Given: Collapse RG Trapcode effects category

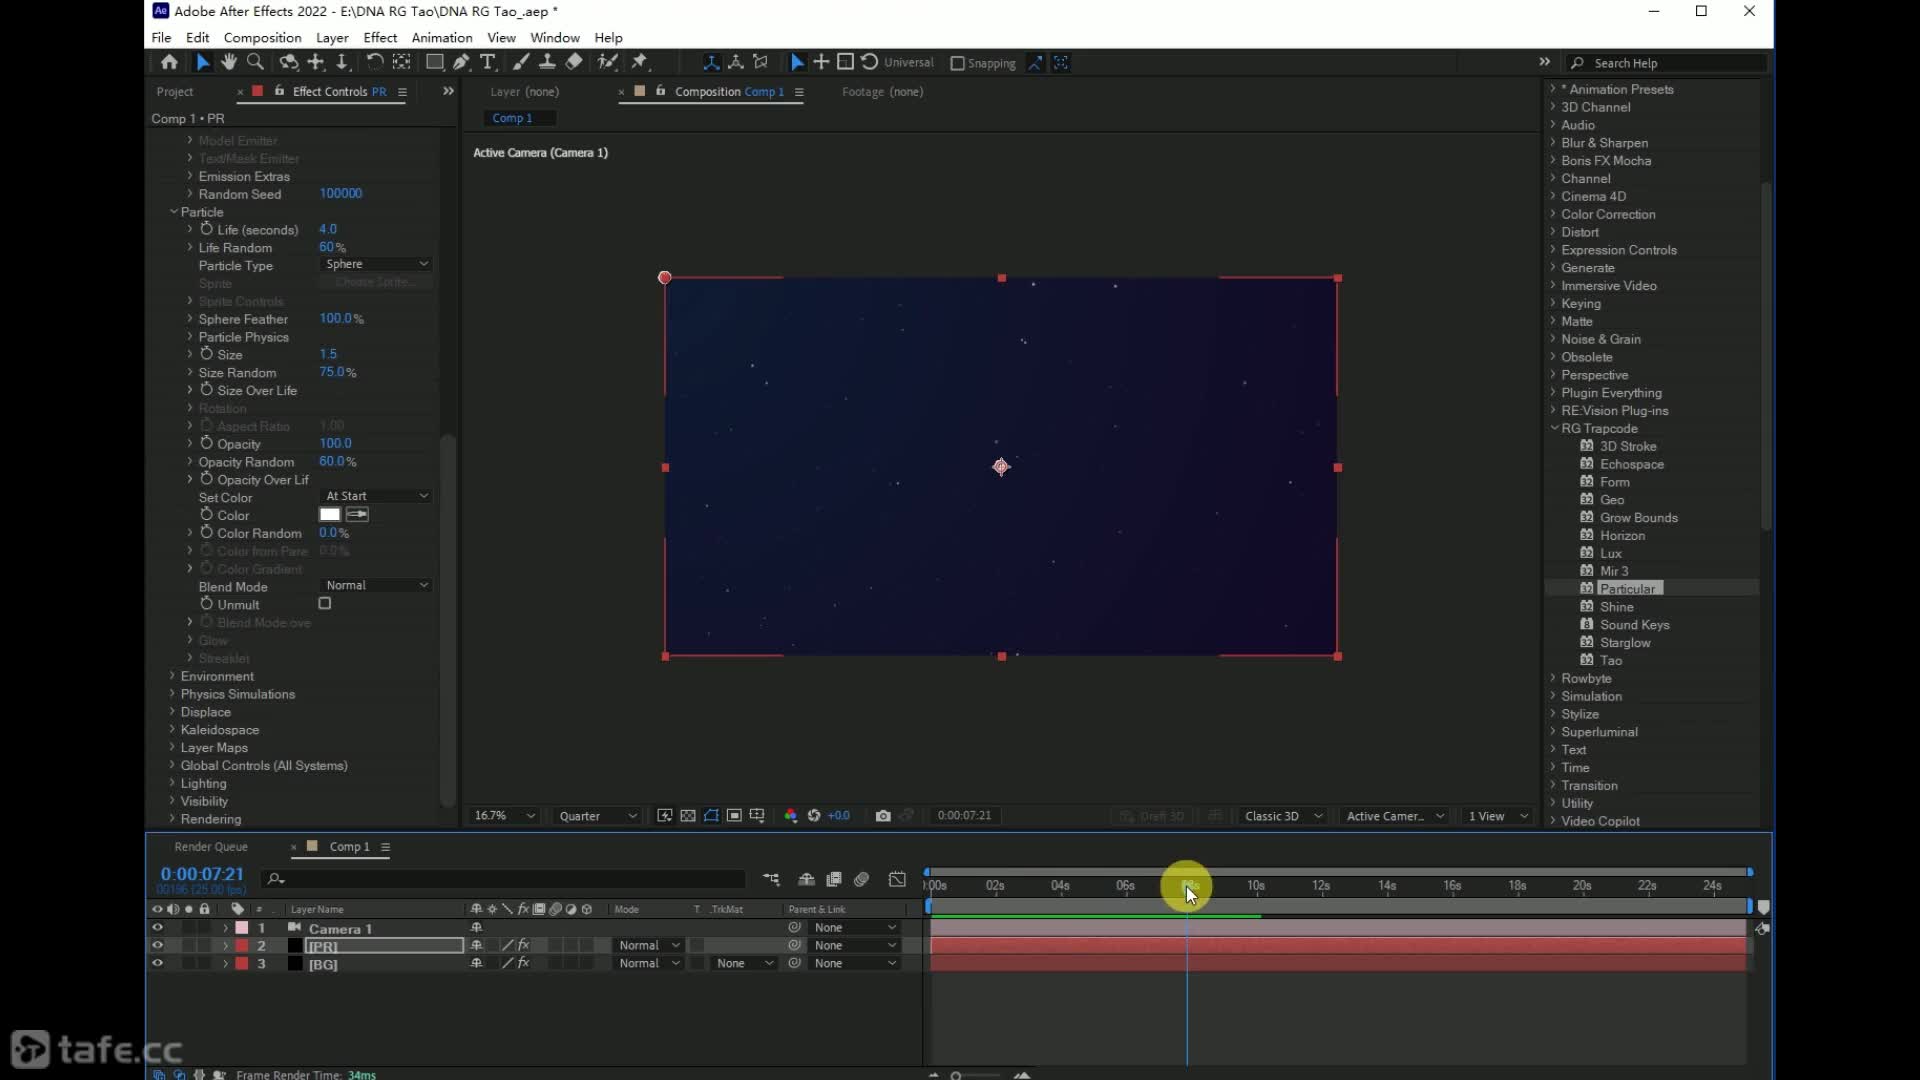Looking at the screenshot, I should tap(1554, 428).
